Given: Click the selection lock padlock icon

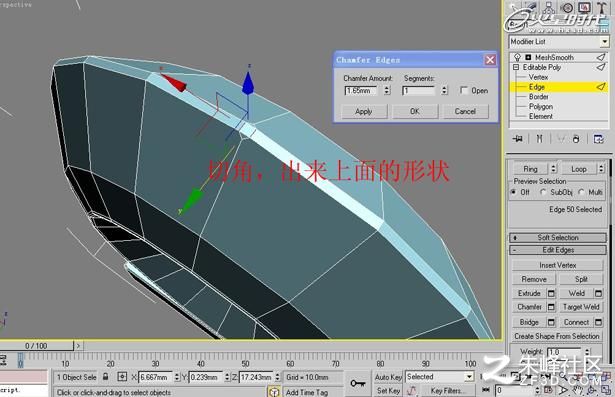Looking at the screenshot, I should click(106, 377).
